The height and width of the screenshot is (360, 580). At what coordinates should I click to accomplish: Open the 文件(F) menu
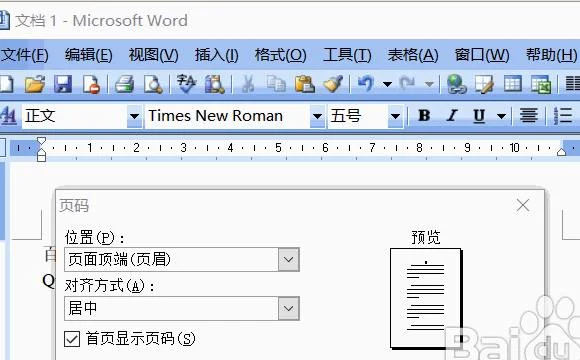click(24, 55)
